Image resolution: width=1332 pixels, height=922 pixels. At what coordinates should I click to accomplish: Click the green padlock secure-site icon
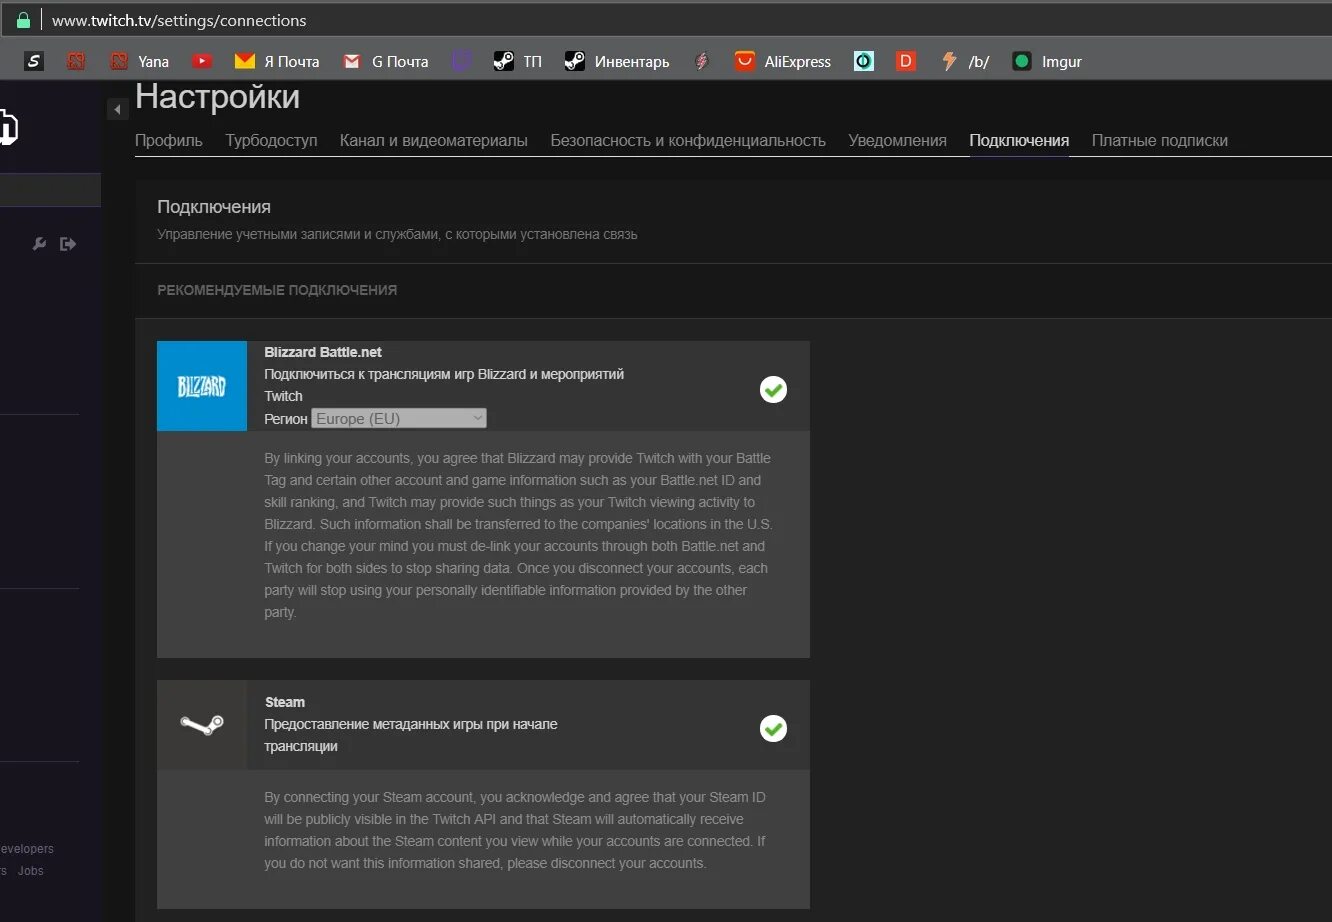(23, 20)
